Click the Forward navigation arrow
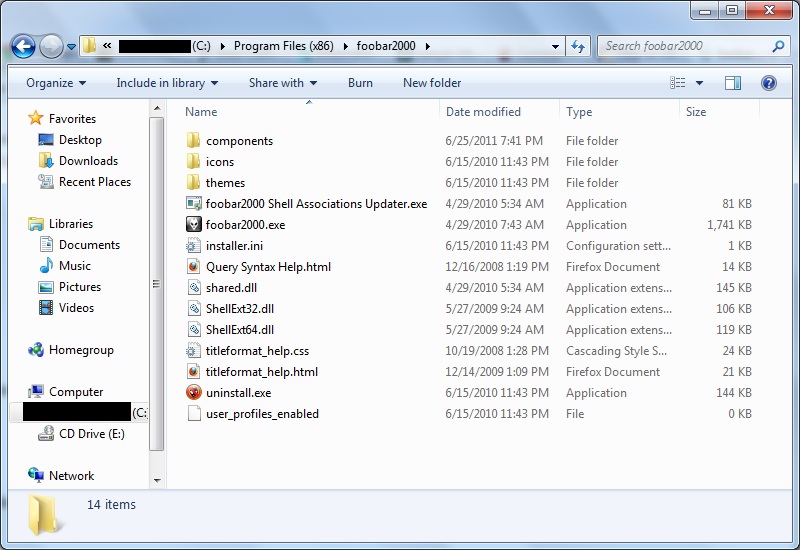Viewport: 800px width, 550px height. point(51,46)
